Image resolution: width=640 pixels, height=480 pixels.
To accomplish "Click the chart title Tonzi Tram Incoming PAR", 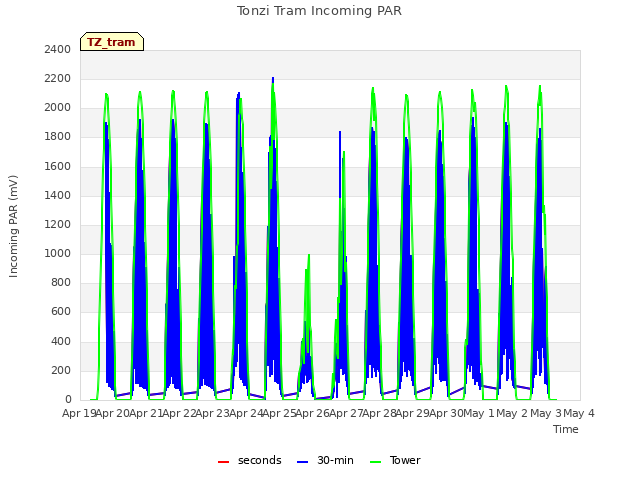I will coord(319,11).
